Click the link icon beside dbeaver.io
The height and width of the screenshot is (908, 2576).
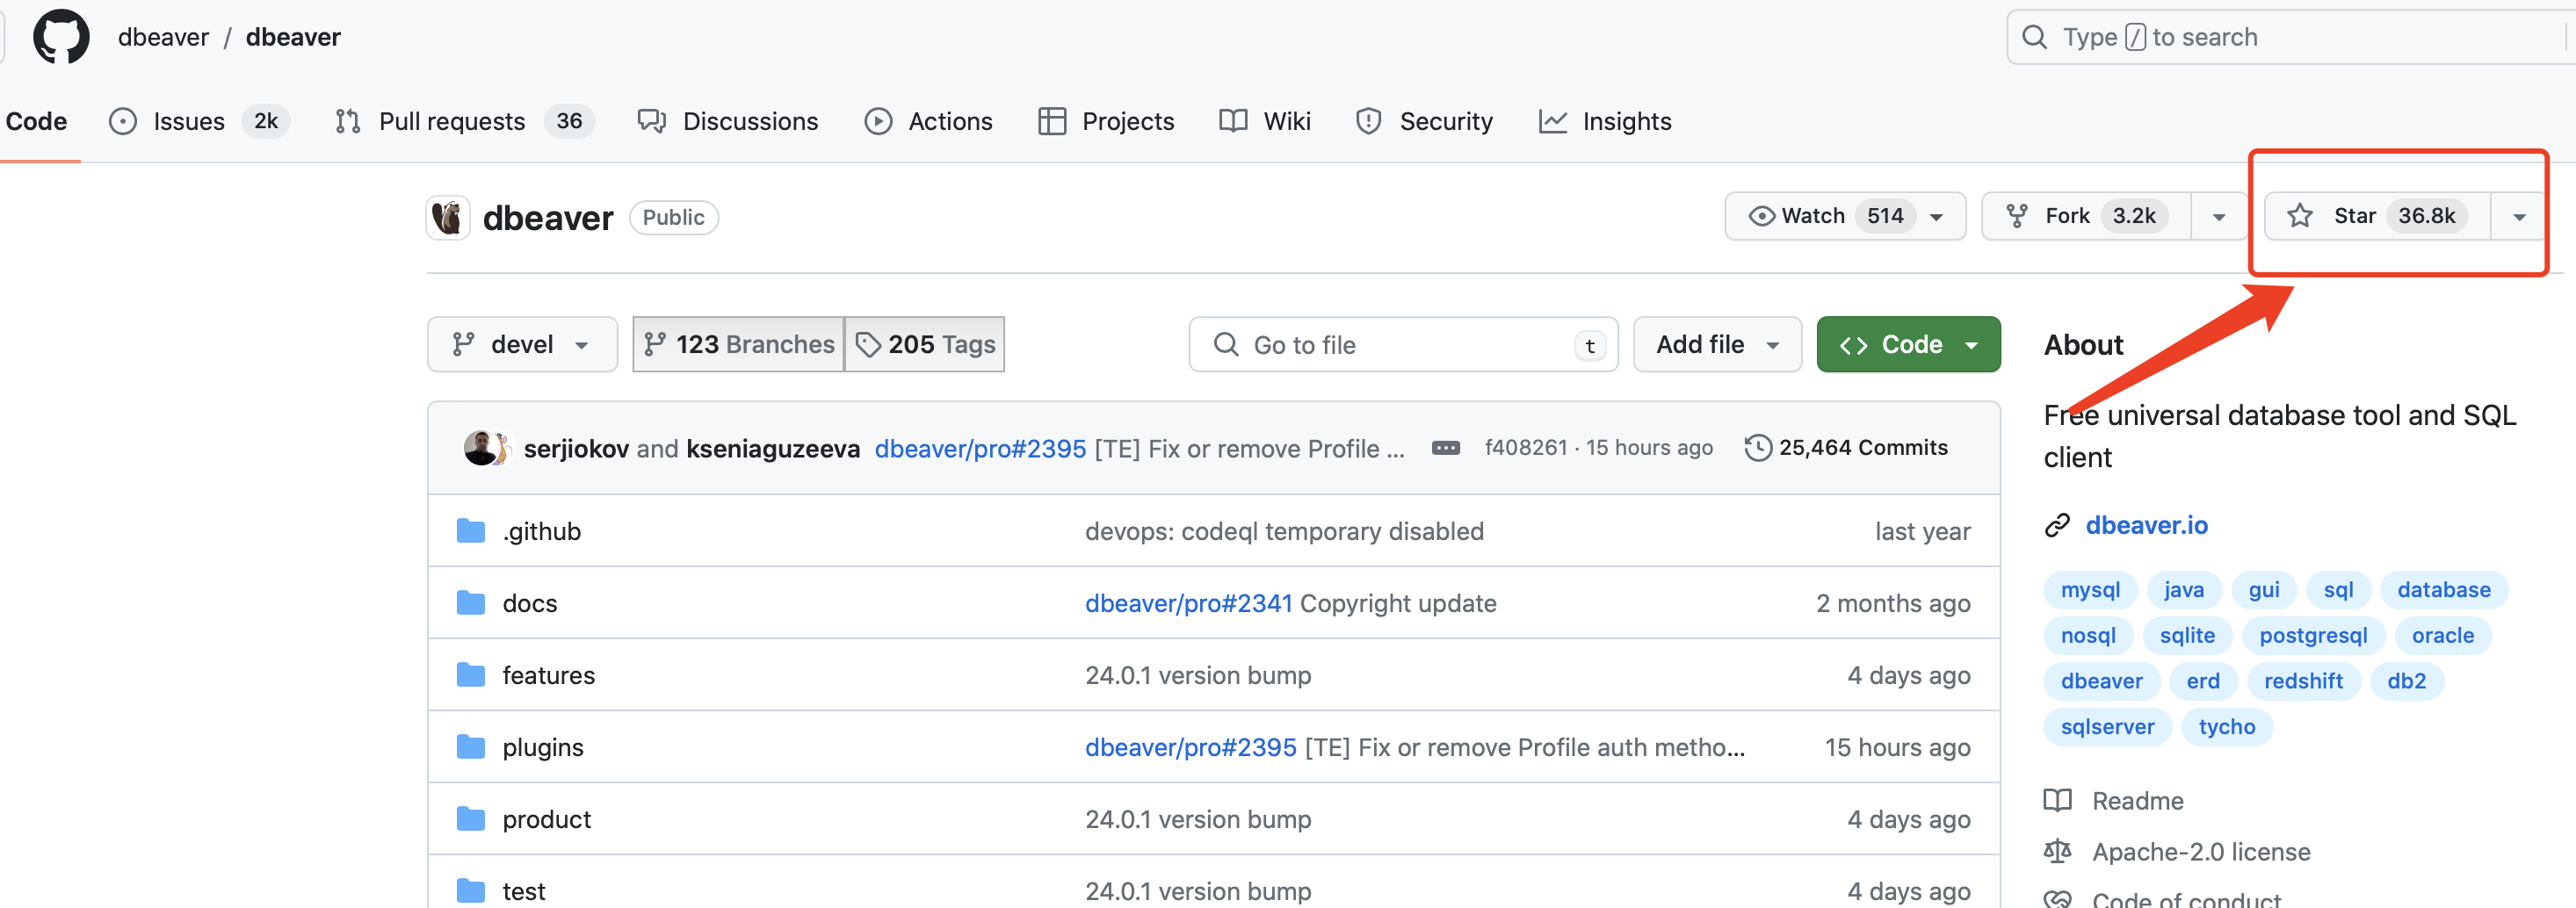(2057, 525)
